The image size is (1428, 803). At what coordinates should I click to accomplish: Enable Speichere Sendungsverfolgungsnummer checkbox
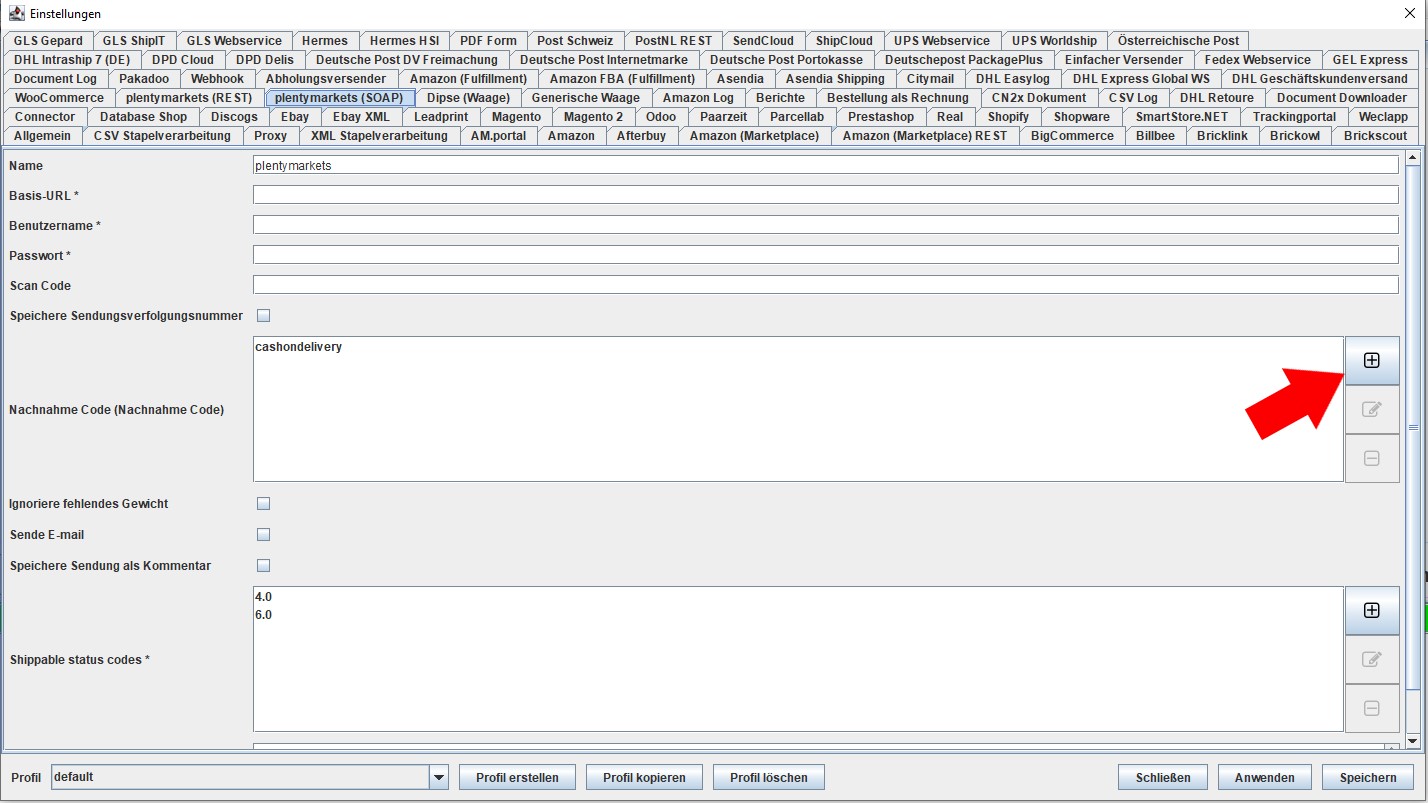click(264, 316)
